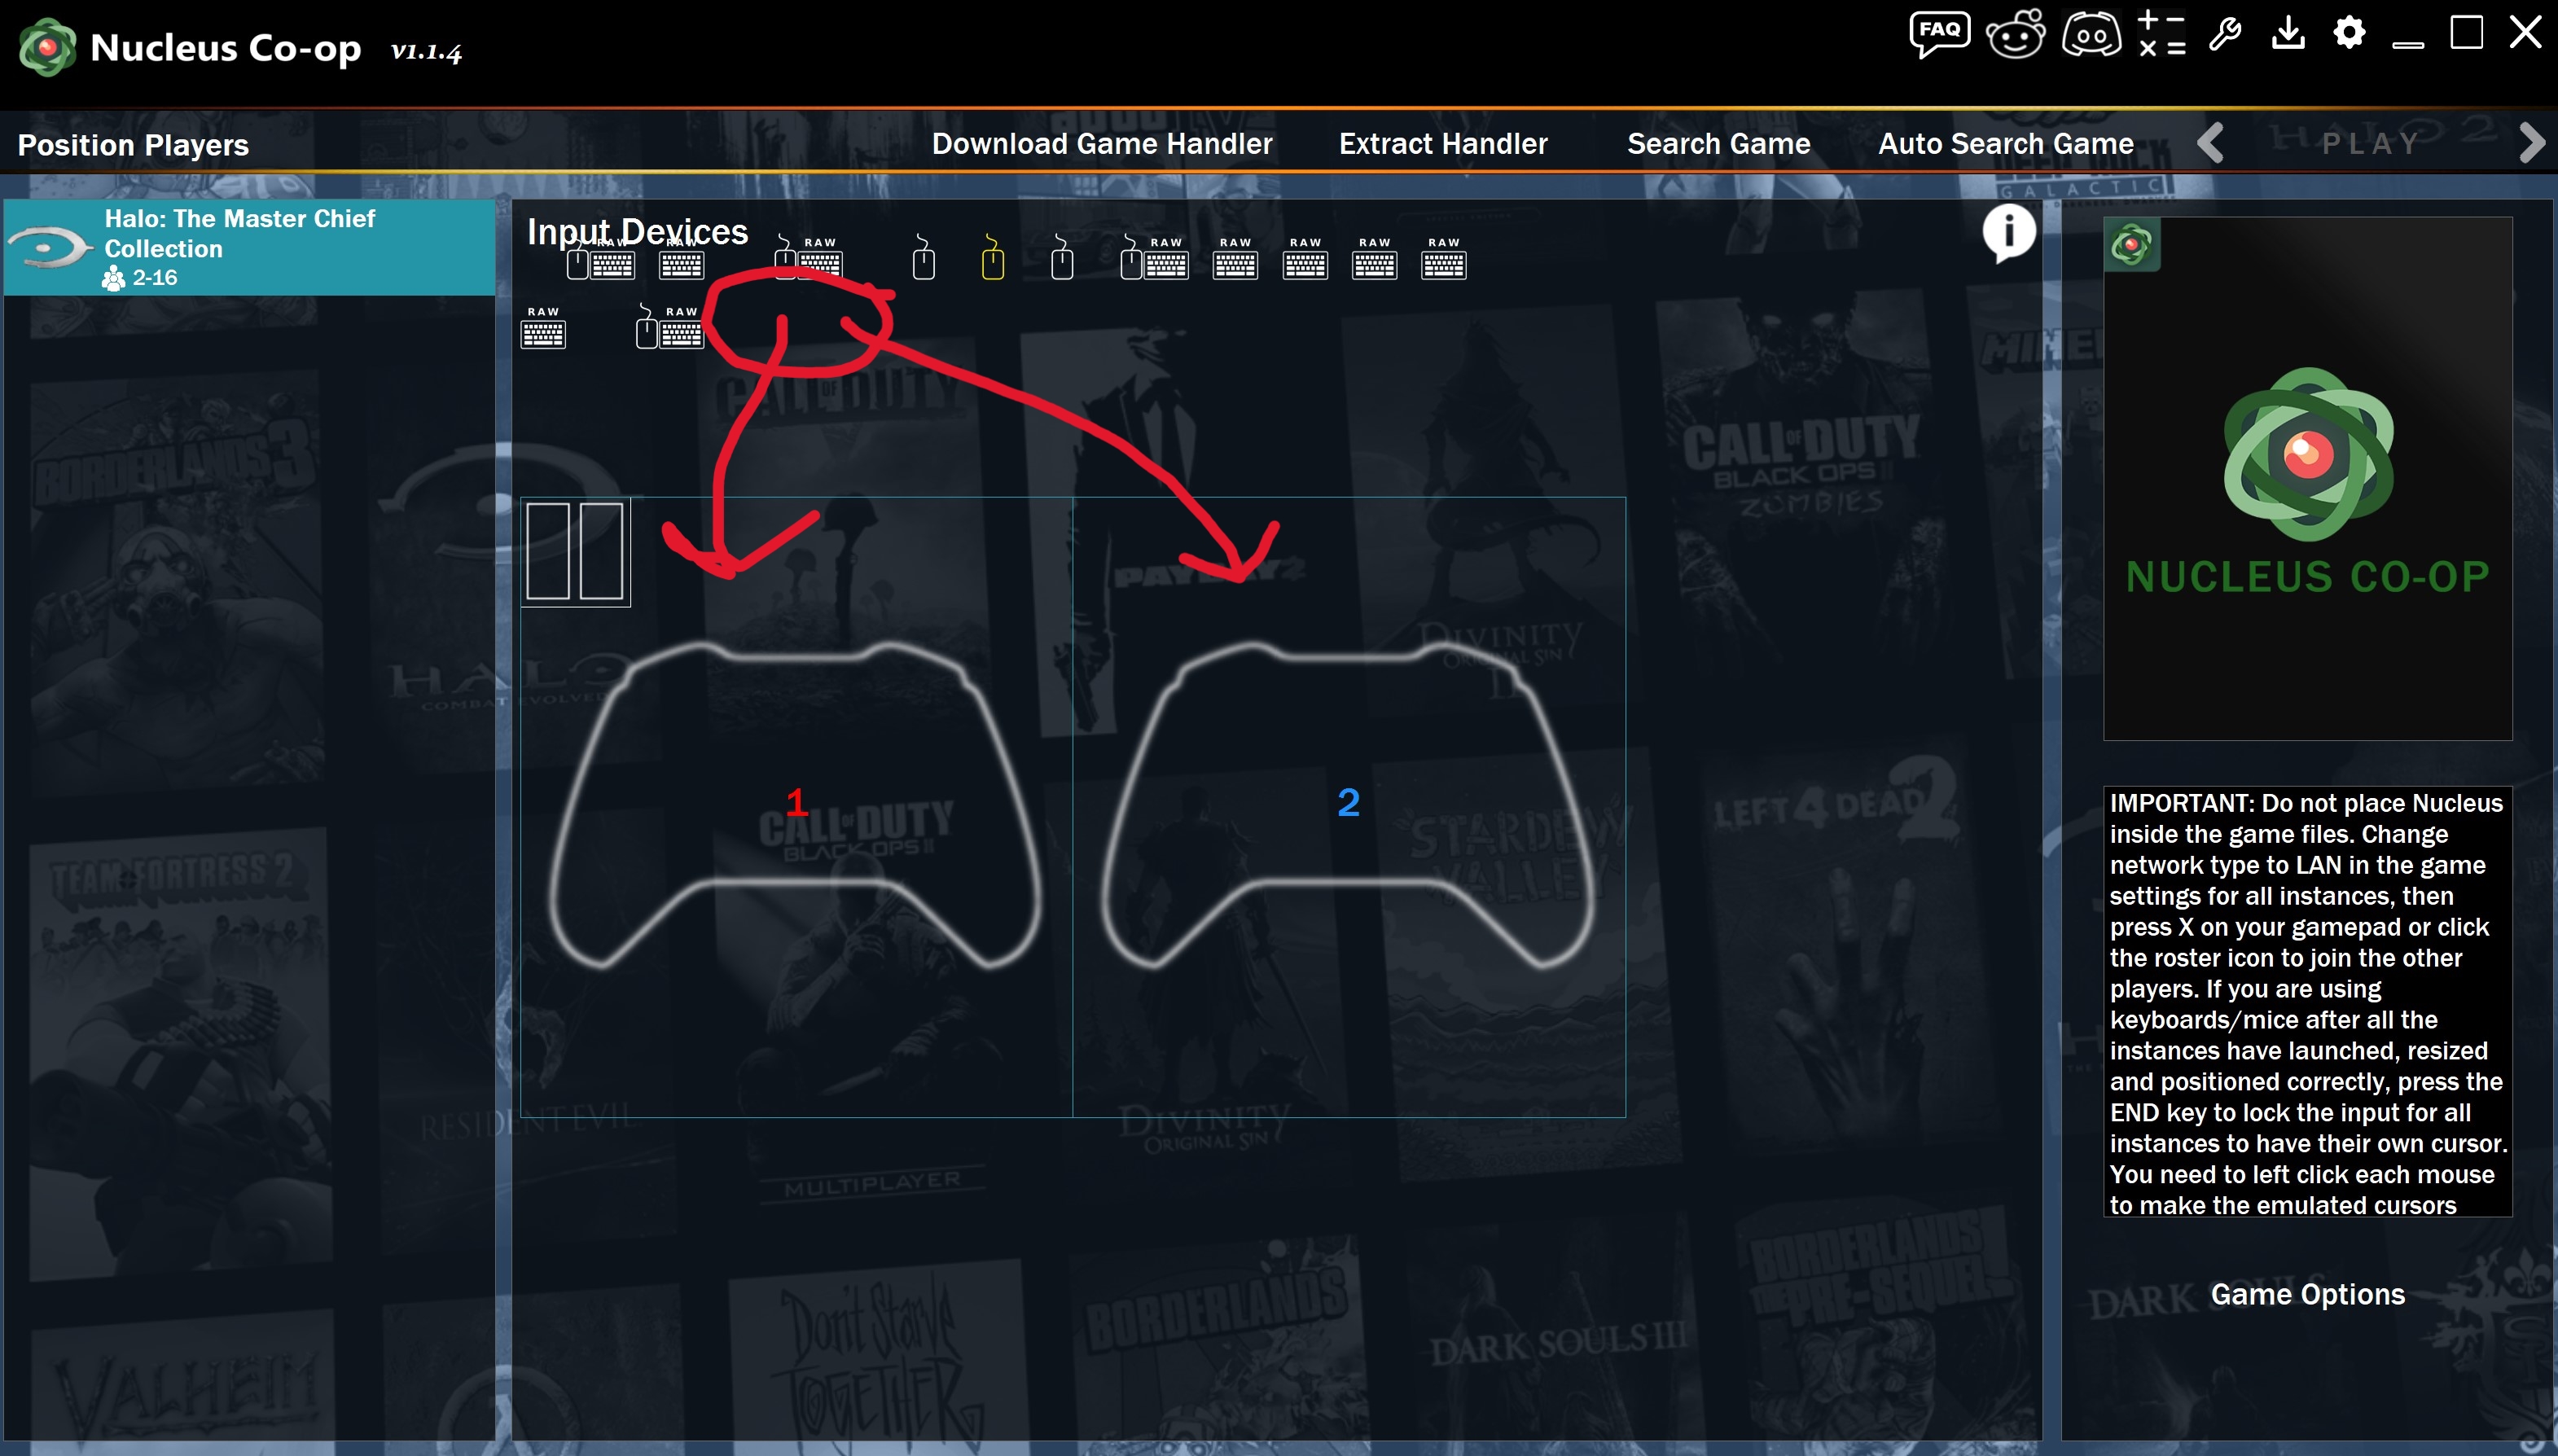Click the Reddit alien icon
The image size is (2558, 1456).
click(2015, 34)
